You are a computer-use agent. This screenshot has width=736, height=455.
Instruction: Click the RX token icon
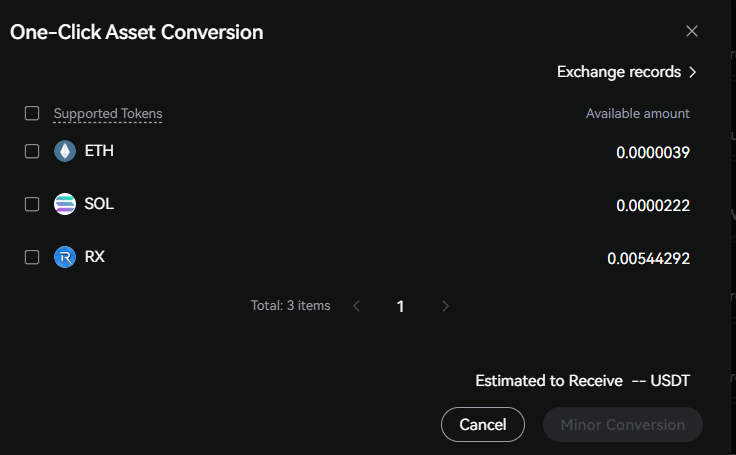(x=65, y=257)
